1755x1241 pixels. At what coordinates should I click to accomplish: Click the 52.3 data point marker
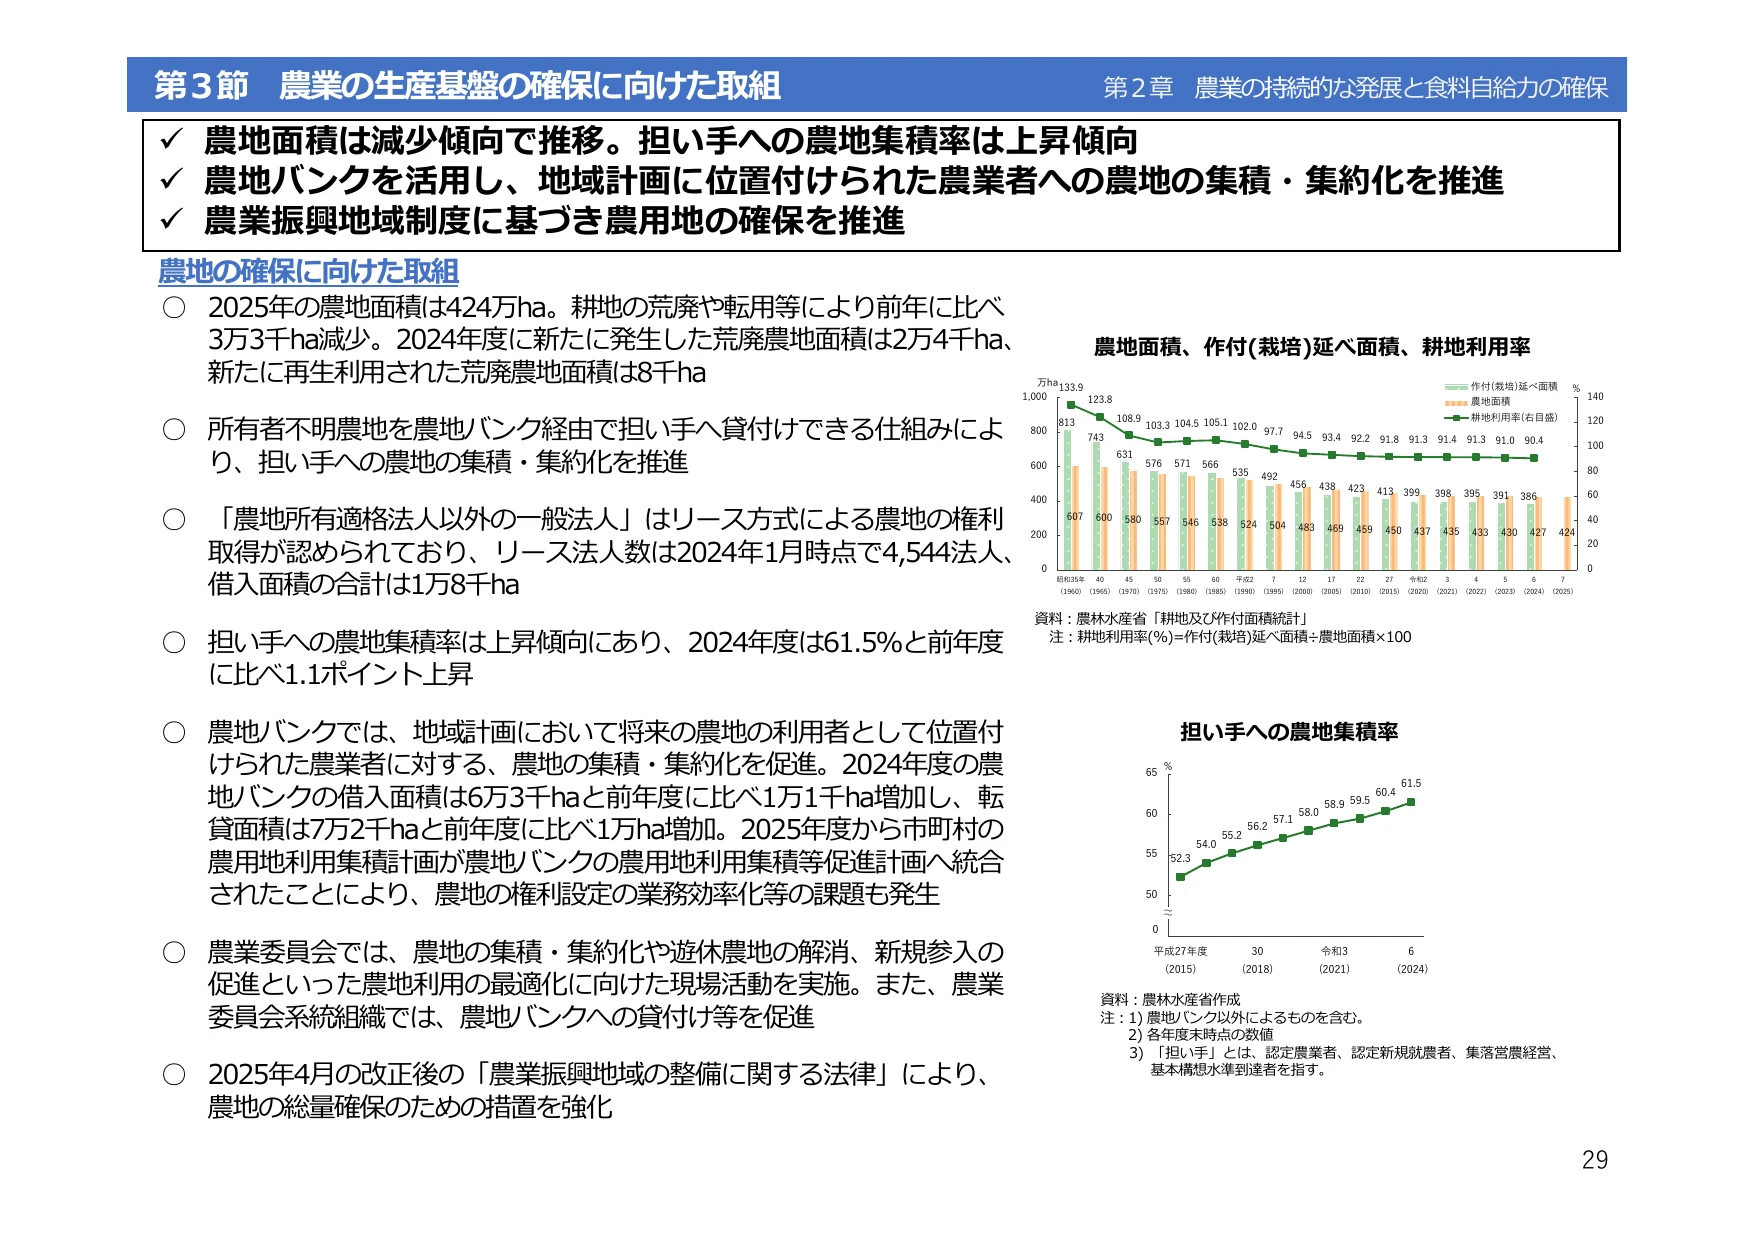point(1181,877)
